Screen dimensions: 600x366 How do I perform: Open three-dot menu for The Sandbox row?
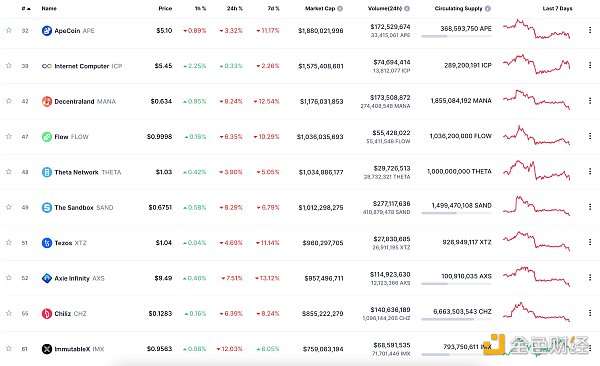[x=590, y=207]
